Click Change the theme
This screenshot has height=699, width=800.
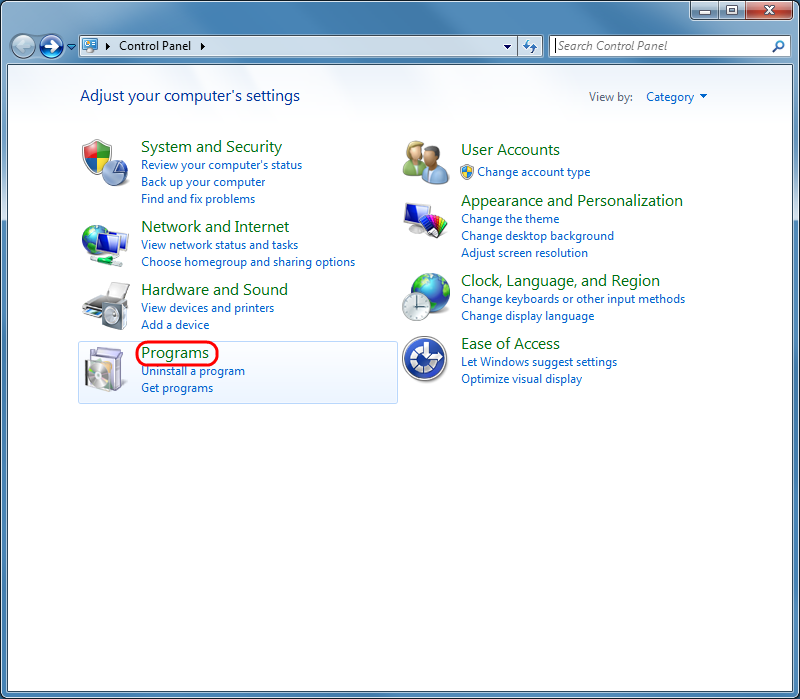click(510, 219)
